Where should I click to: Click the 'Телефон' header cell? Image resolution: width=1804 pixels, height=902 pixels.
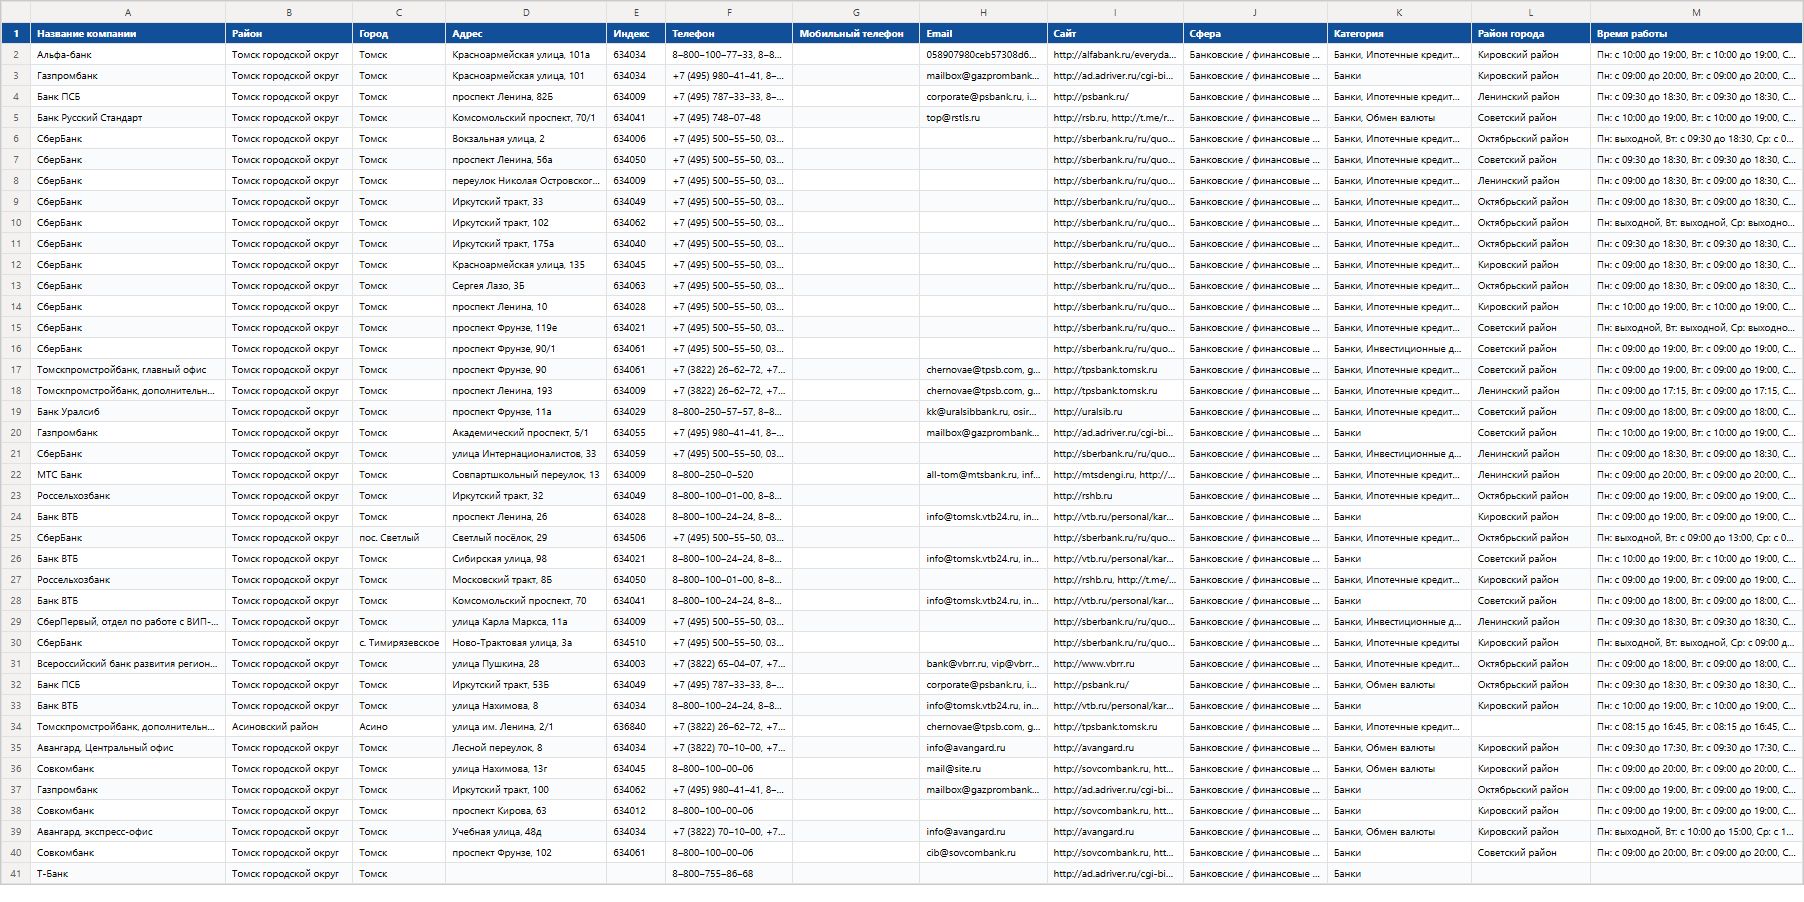729,34
